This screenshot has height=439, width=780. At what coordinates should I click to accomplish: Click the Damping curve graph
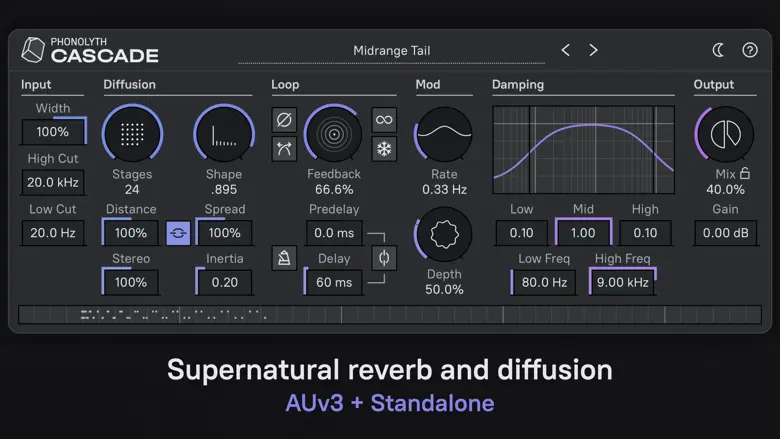pos(584,150)
